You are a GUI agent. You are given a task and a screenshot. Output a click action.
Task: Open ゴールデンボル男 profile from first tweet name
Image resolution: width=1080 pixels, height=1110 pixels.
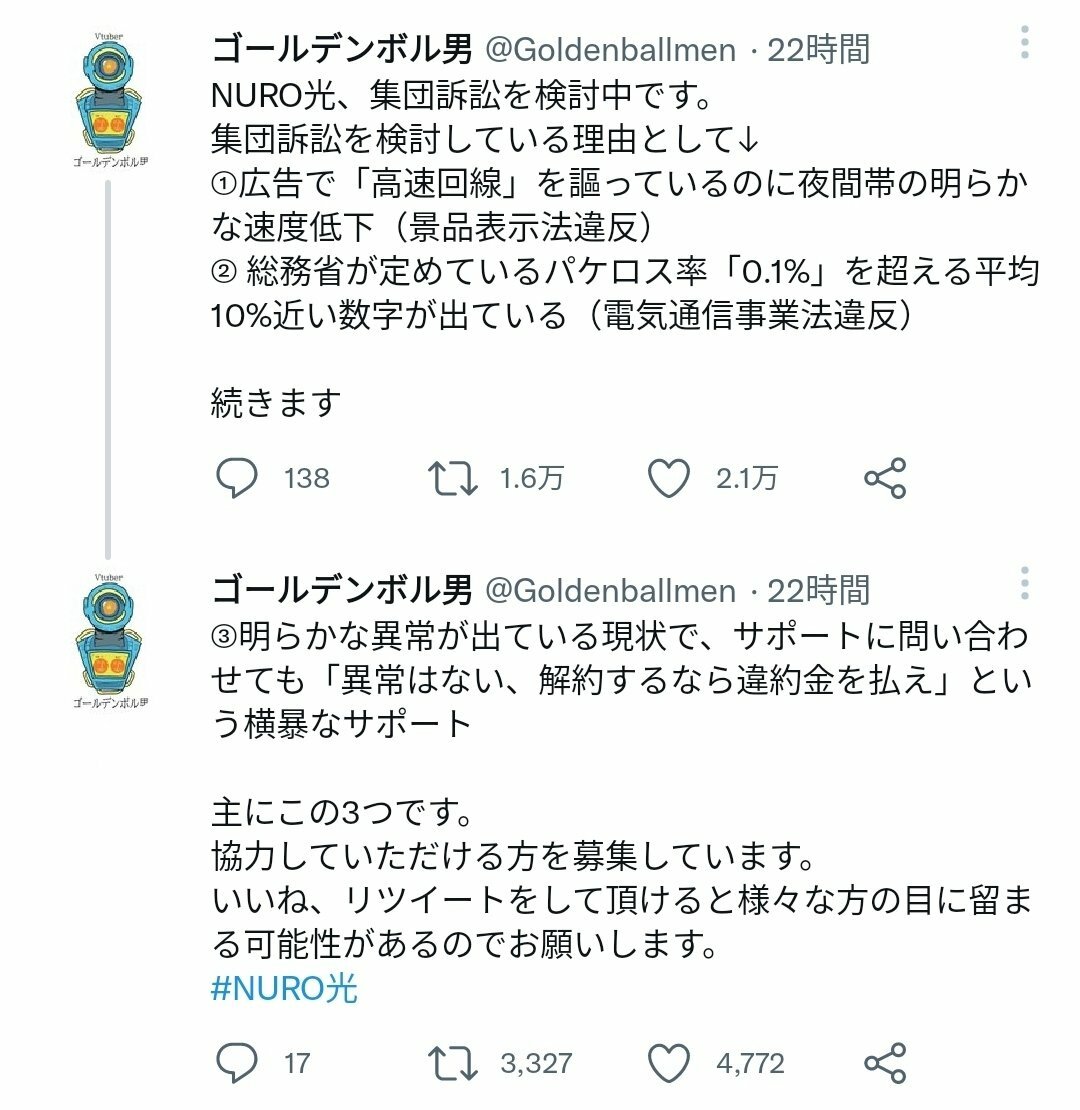pyautogui.click(x=342, y=50)
